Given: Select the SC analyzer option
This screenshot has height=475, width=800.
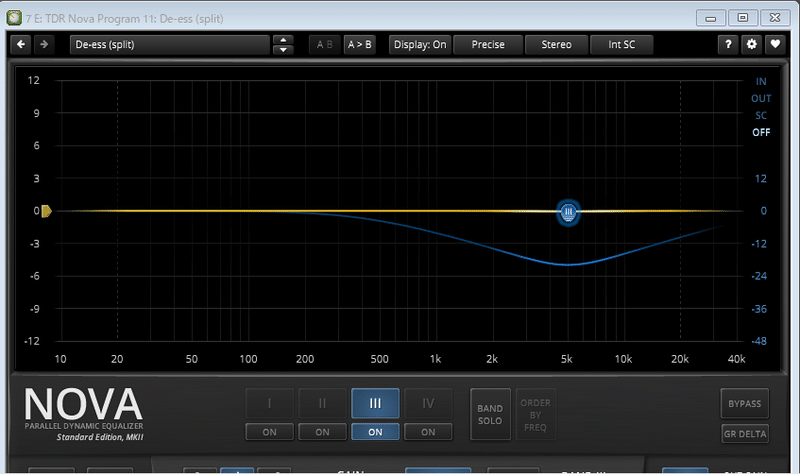Looking at the screenshot, I should (x=761, y=115).
